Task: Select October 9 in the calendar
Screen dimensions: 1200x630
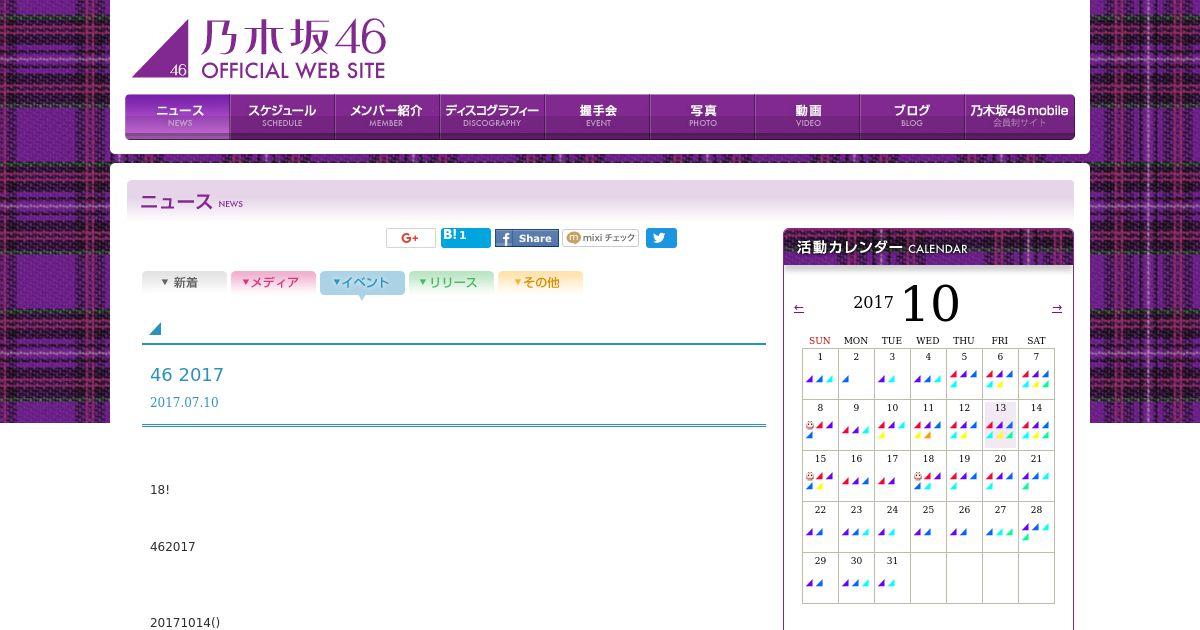Action: tap(856, 424)
